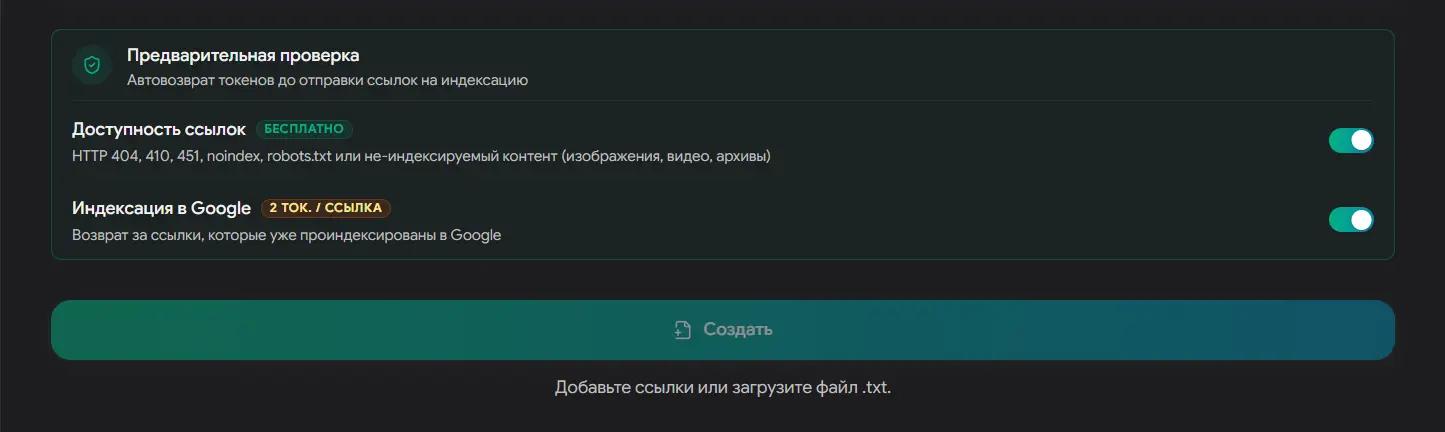Click the Добавьте ссылки или загрузите файл hint
The image size is (1445, 432).
tap(723, 387)
